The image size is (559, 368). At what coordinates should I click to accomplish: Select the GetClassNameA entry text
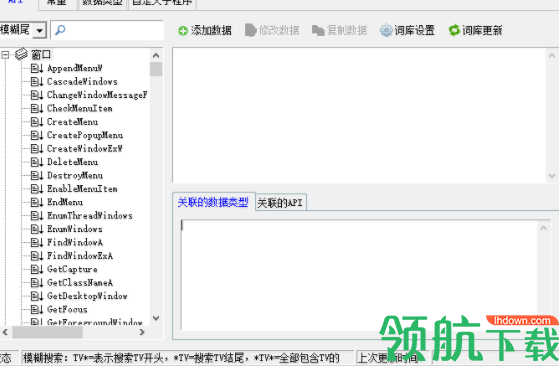80,283
